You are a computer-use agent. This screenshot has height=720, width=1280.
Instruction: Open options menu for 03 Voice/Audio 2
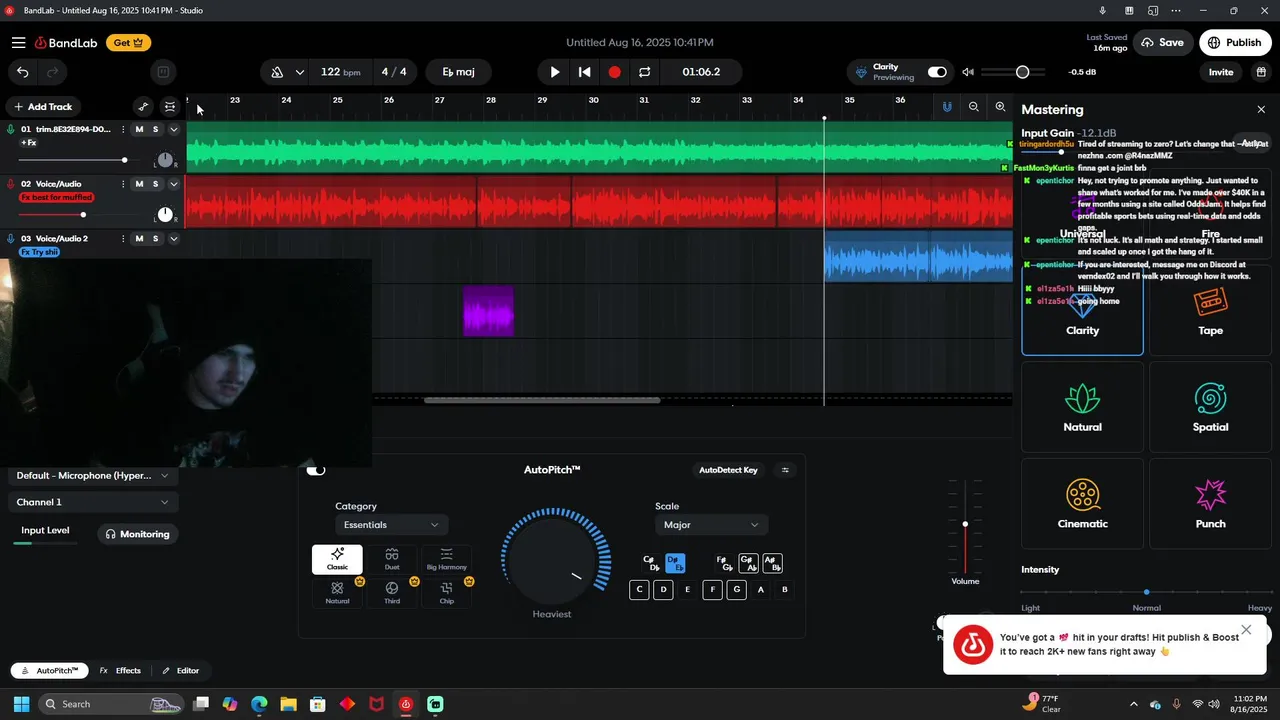click(x=123, y=239)
